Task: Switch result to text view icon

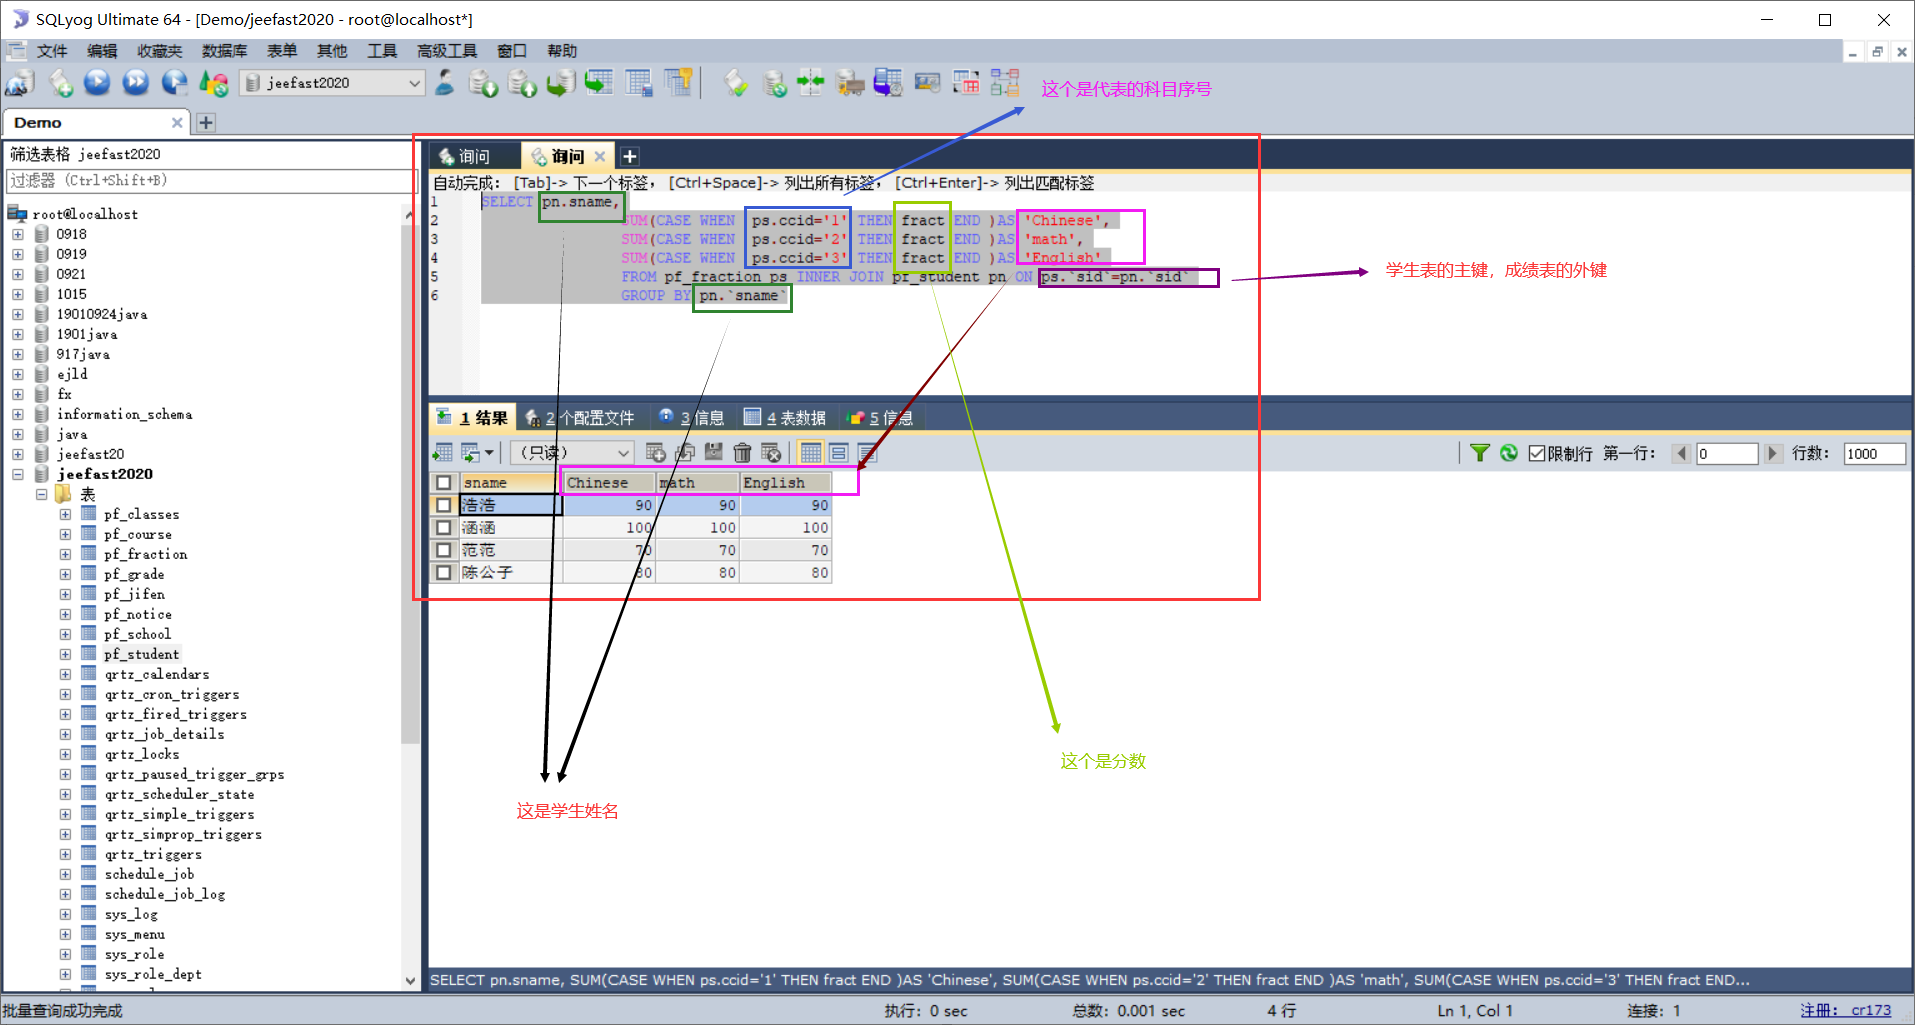Action: [868, 453]
